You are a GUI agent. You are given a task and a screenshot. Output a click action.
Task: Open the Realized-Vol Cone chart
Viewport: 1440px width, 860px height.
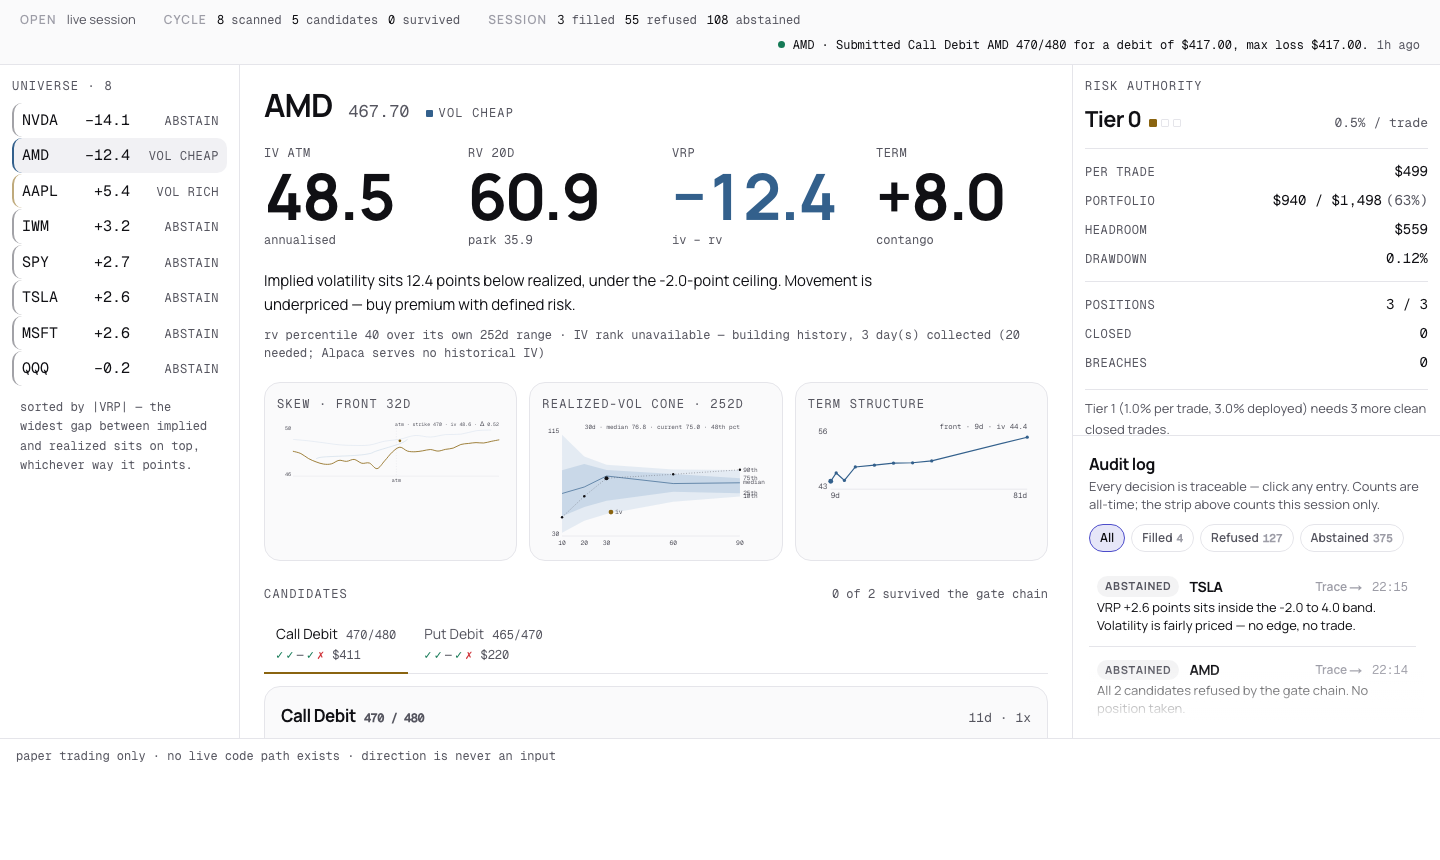656,471
